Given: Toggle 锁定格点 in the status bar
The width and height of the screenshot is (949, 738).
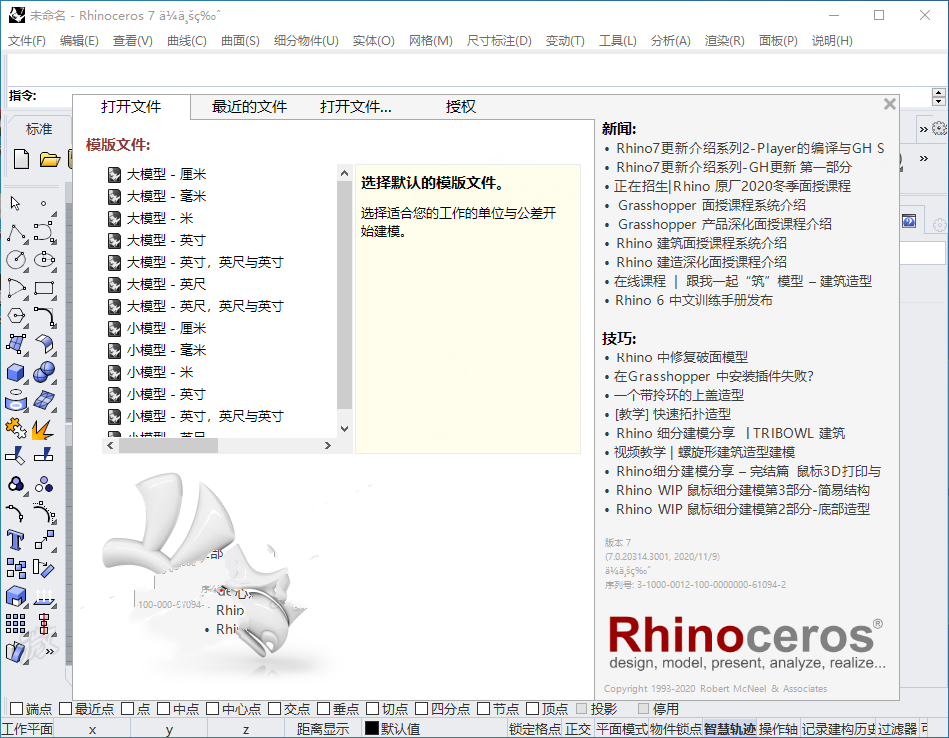Looking at the screenshot, I should tap(534, 729).
